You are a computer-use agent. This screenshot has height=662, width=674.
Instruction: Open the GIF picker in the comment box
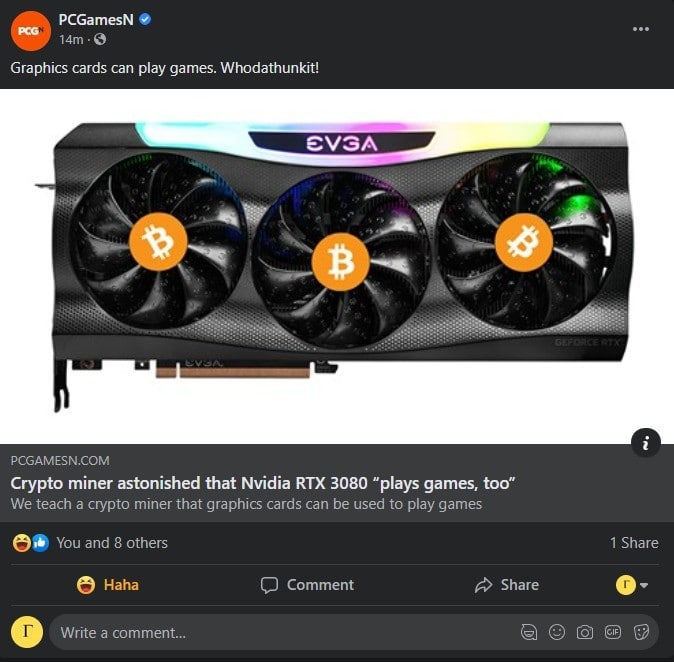point(613,632)
